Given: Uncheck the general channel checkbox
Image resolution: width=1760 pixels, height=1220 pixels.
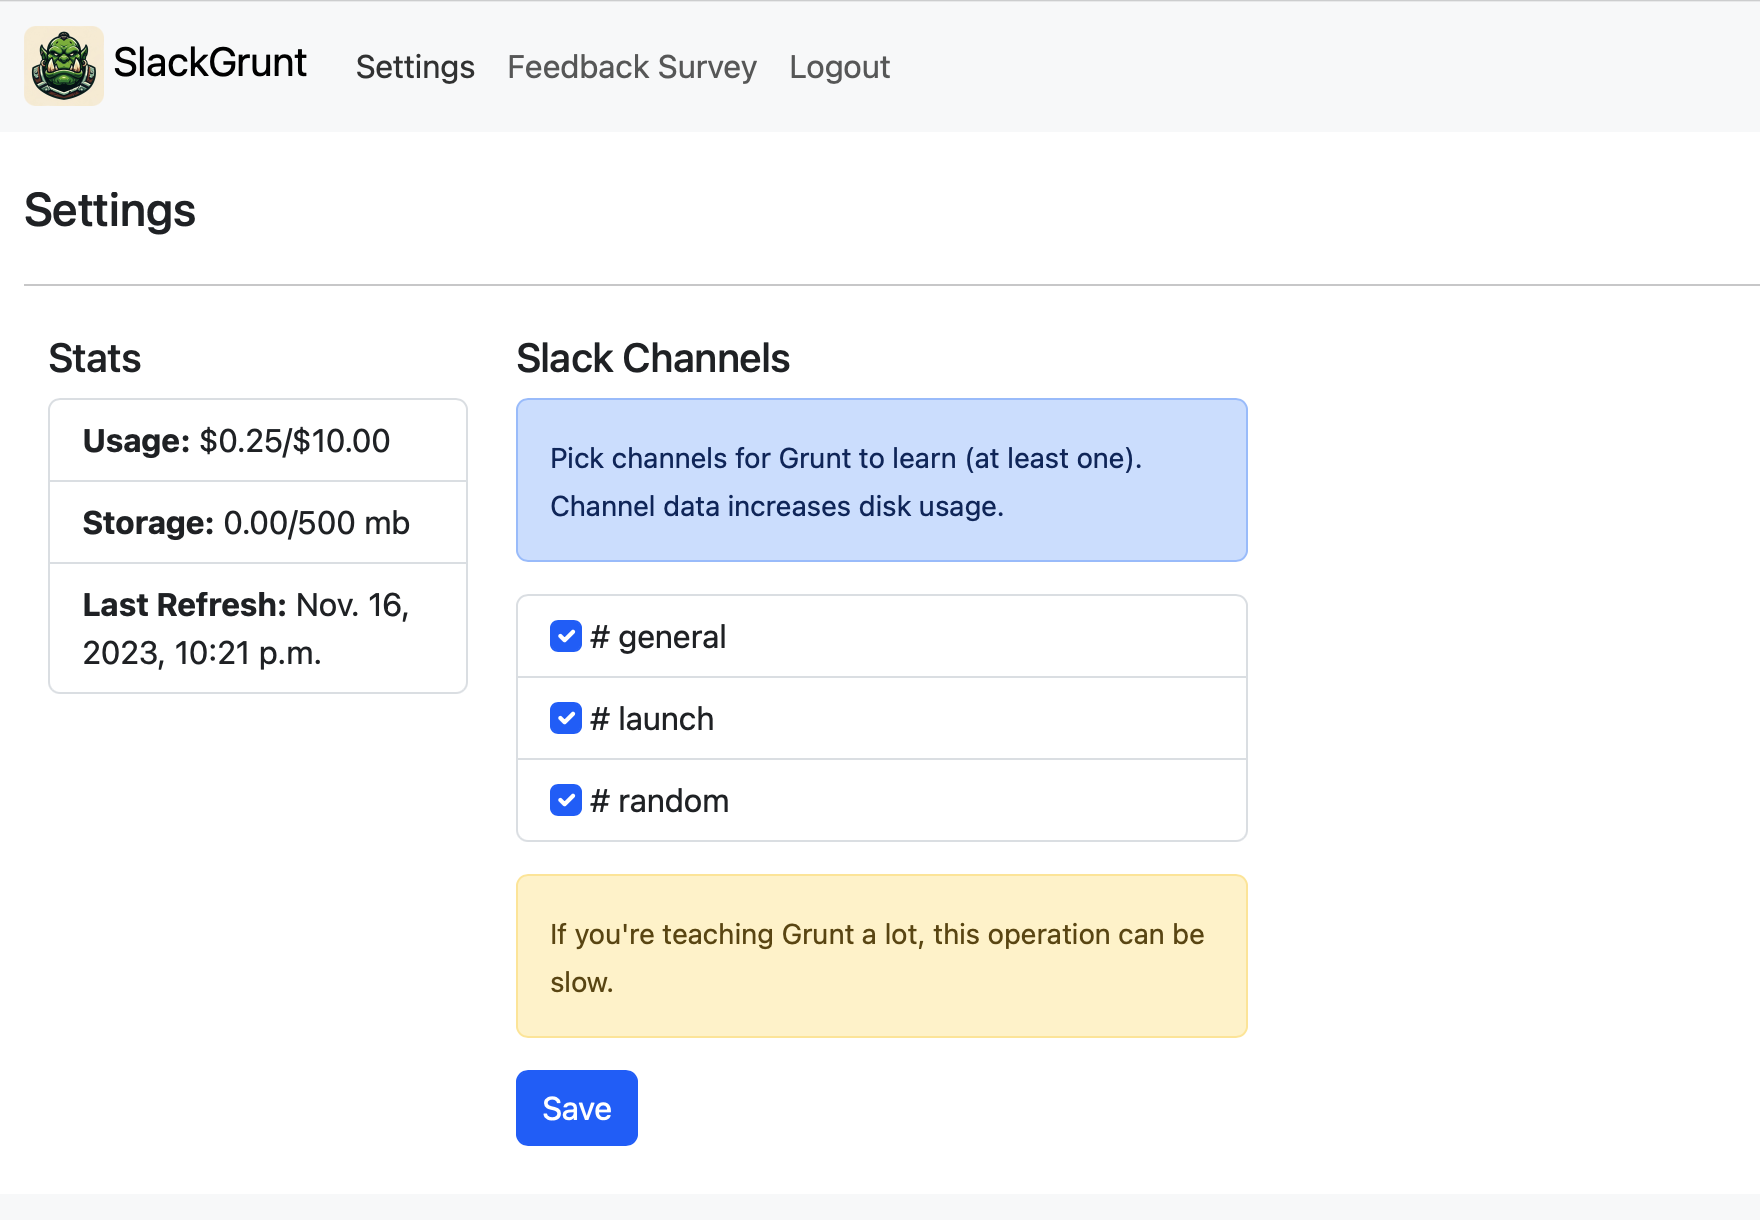Looking at the screenshot, I should coord(566,636).
